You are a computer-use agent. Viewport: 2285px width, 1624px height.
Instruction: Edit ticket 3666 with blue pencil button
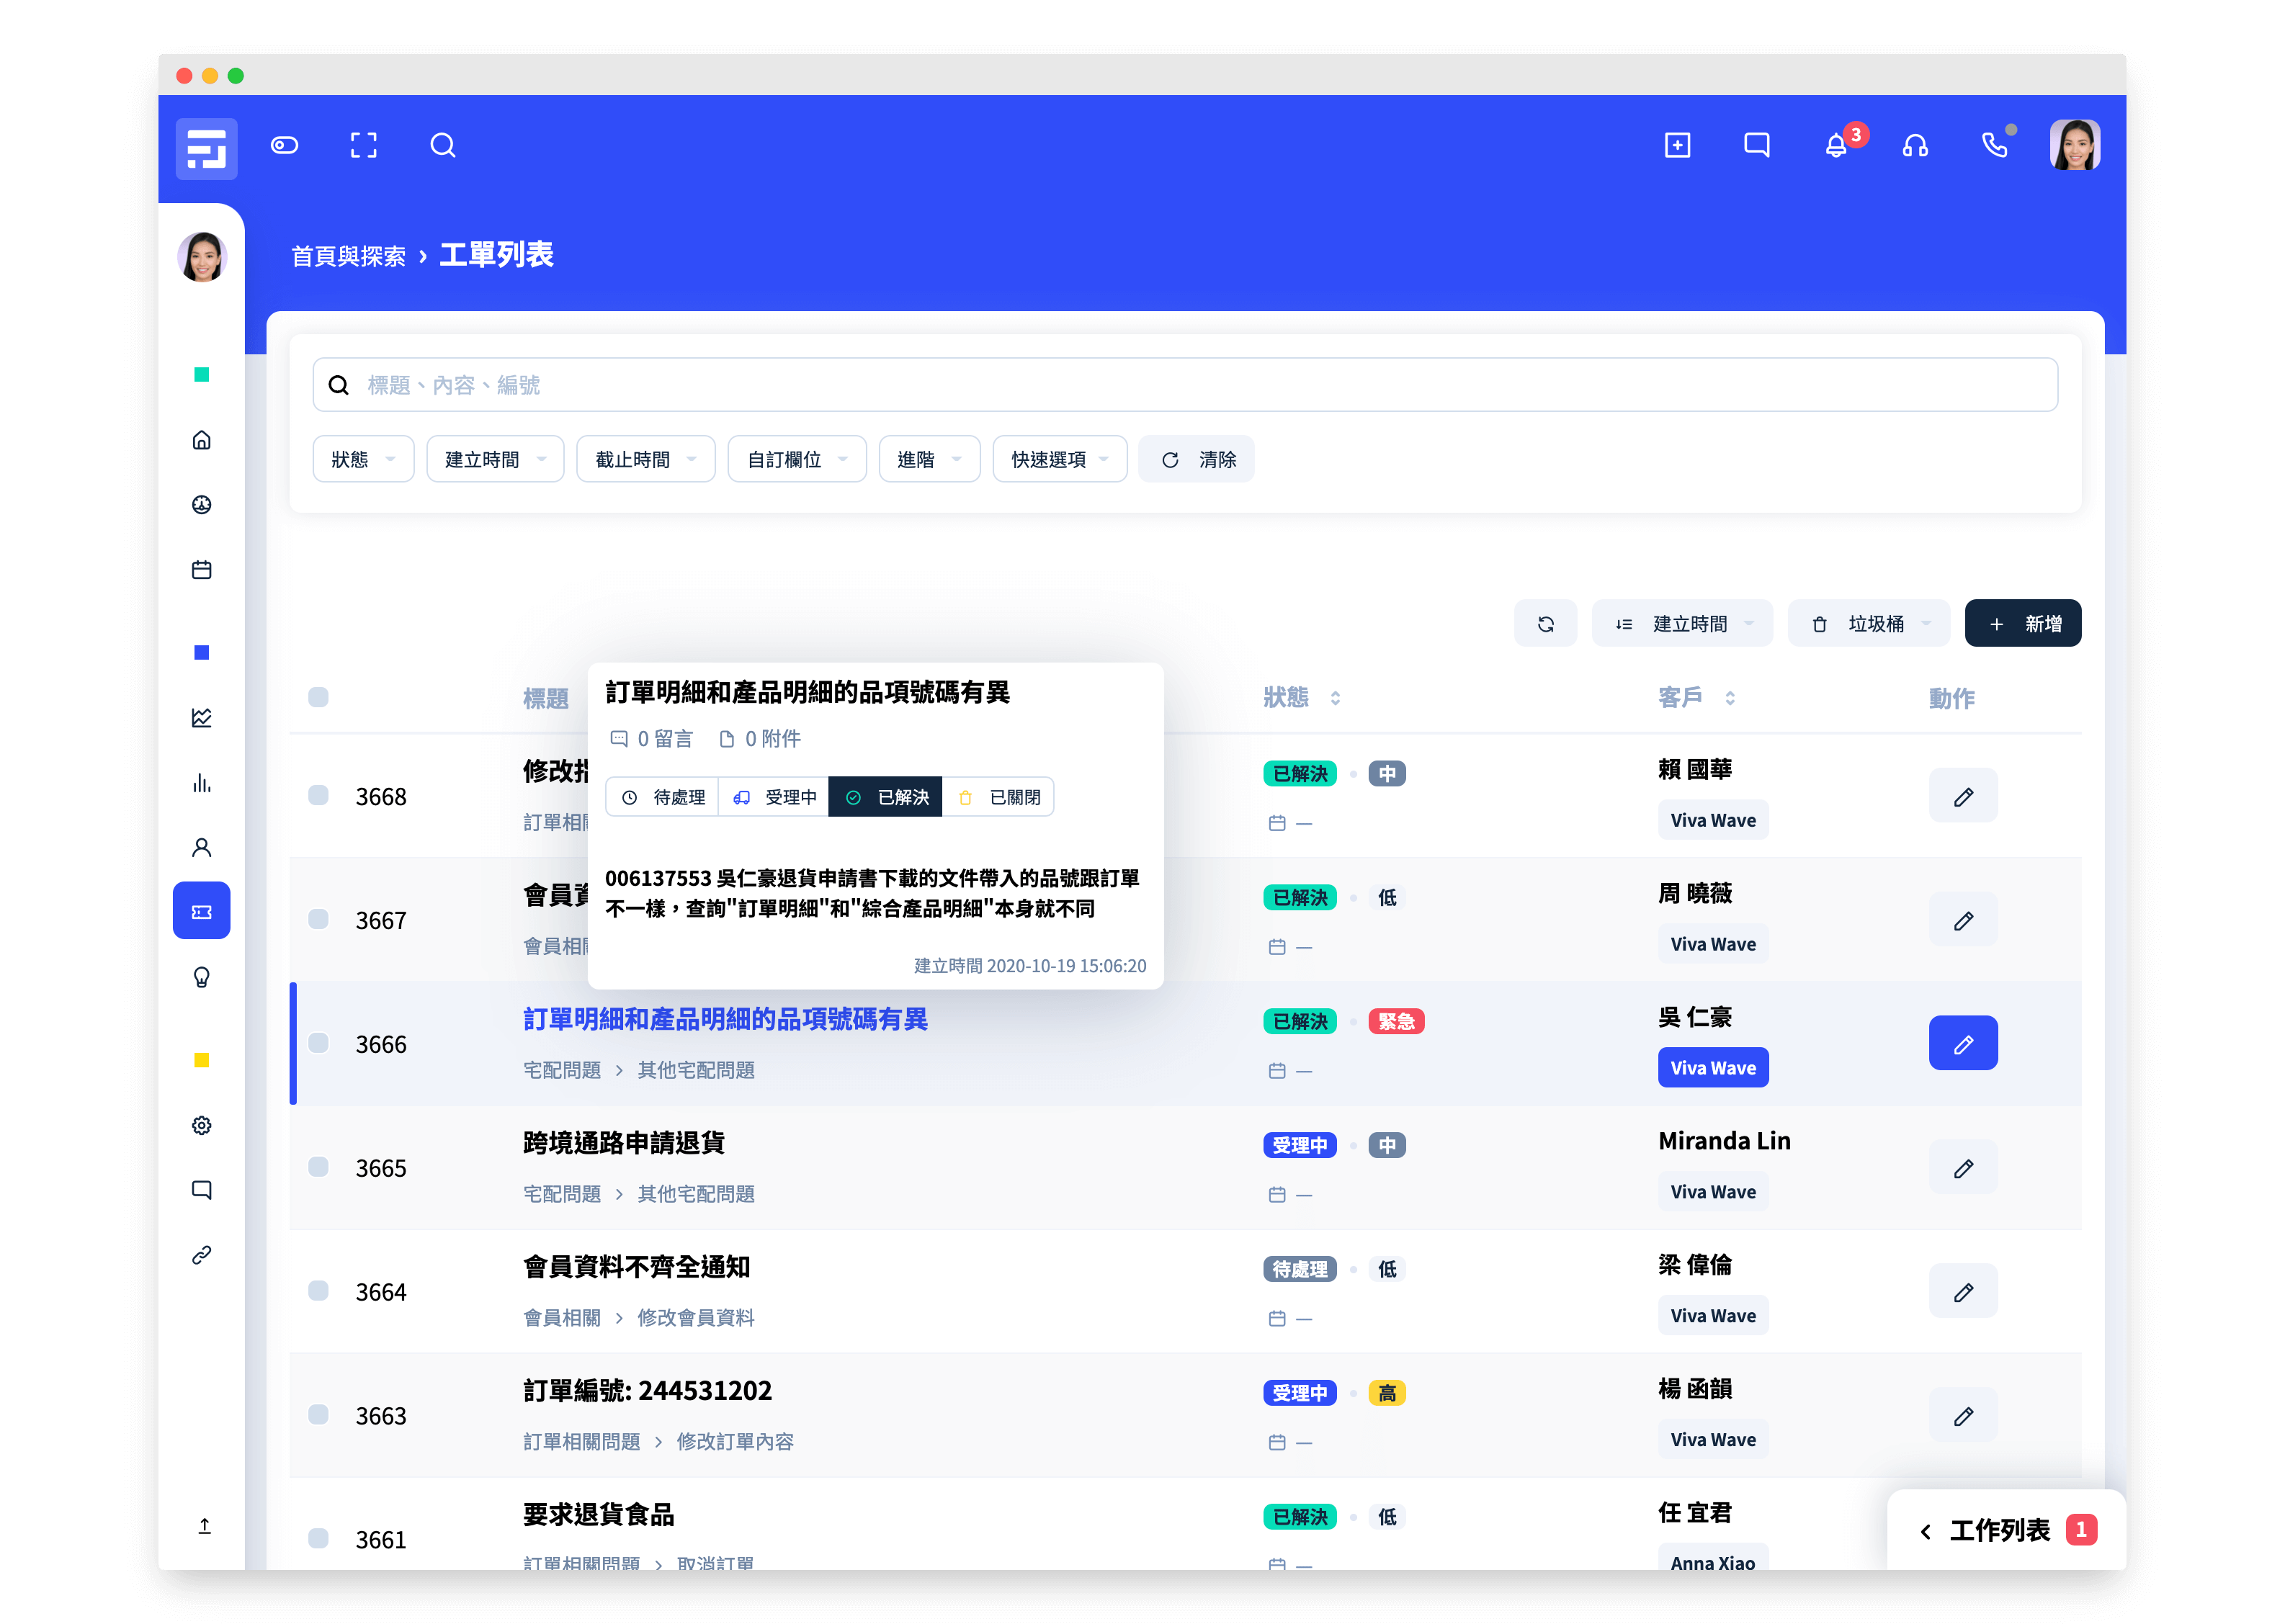(1963, 1044)
